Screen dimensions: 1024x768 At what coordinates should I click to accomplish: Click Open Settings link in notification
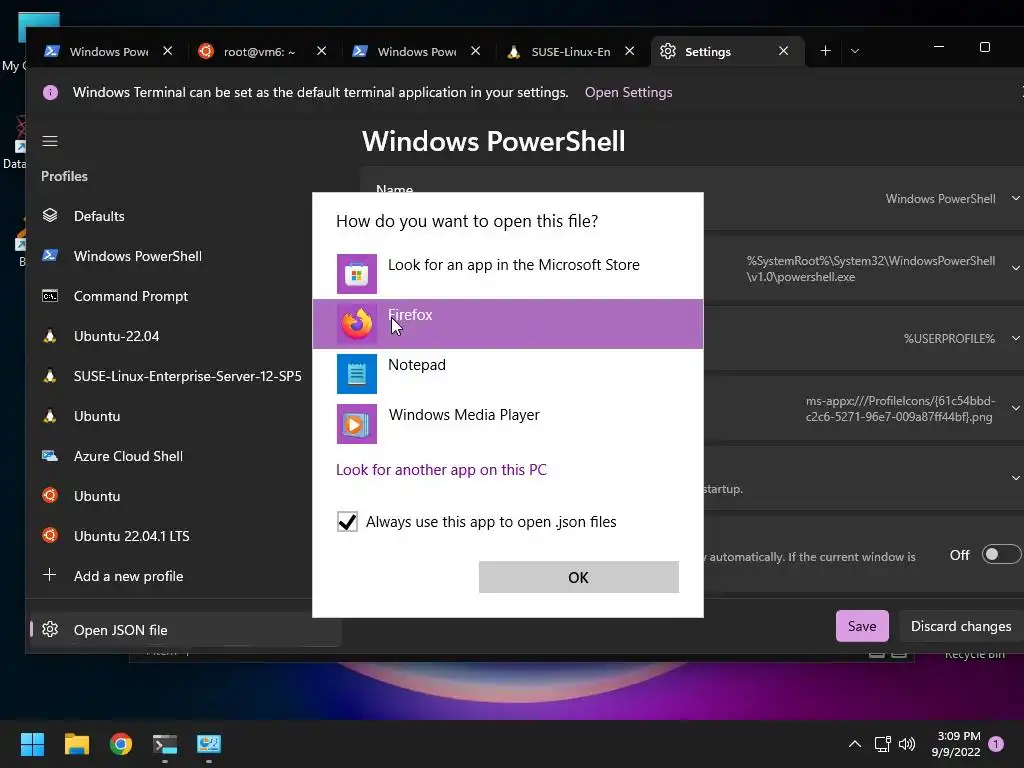tap(628, 92)
